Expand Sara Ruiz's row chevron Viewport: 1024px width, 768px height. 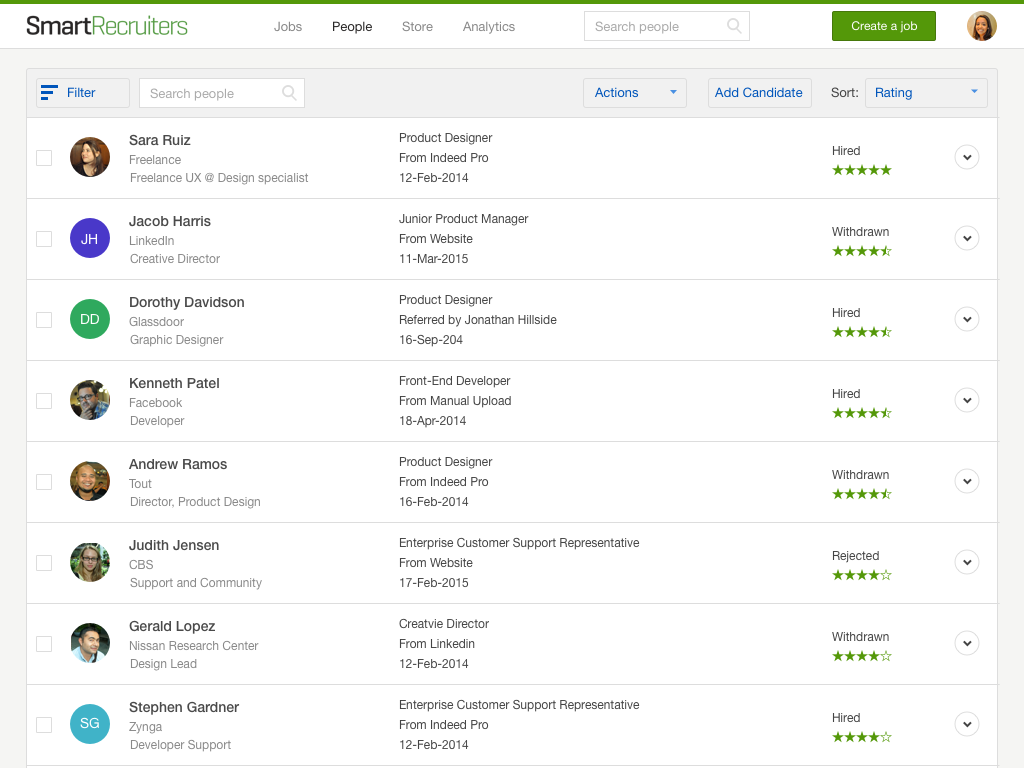[x=967, y=157]
